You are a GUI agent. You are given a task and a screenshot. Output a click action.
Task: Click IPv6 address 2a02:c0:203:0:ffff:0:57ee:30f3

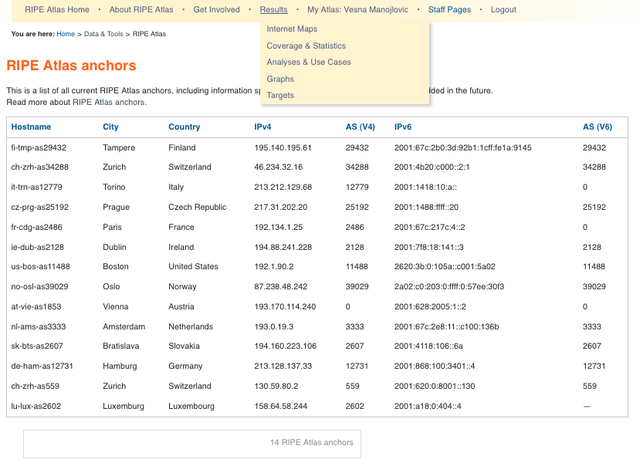click(449, 287)
